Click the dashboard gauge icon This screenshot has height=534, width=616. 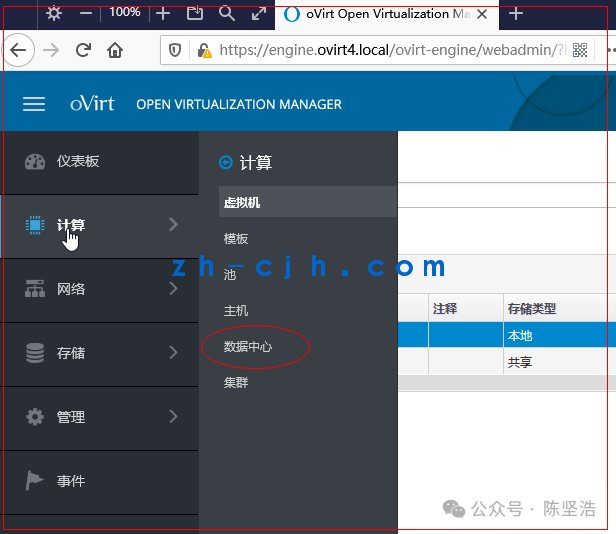pyautogui.click(x=35, y=162)
